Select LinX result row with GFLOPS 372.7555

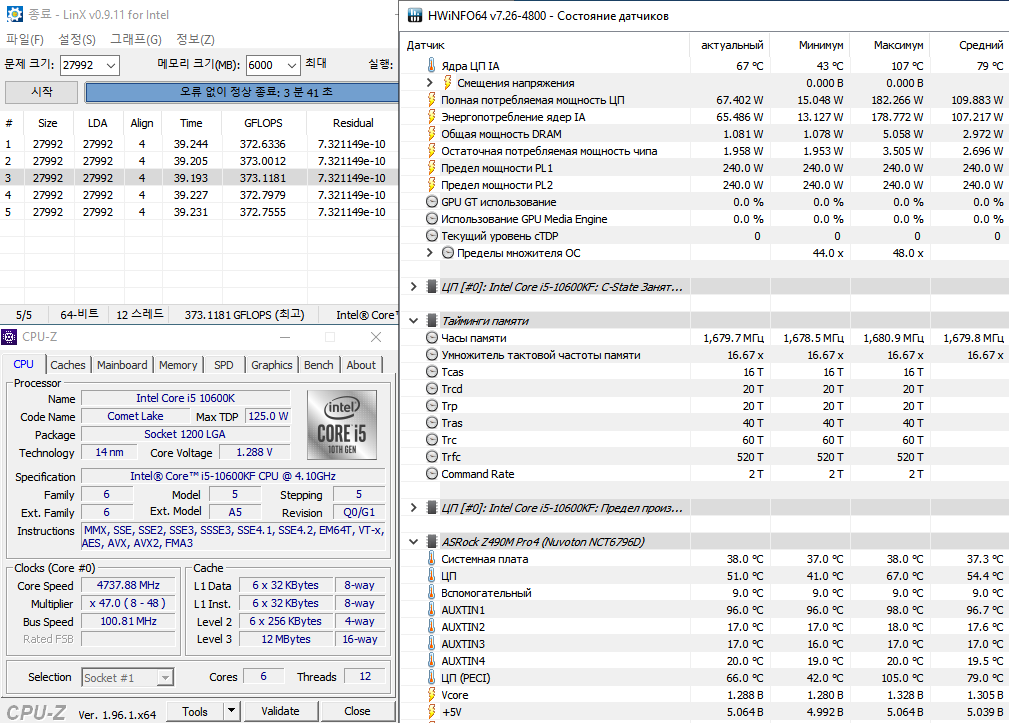[199, 212]
